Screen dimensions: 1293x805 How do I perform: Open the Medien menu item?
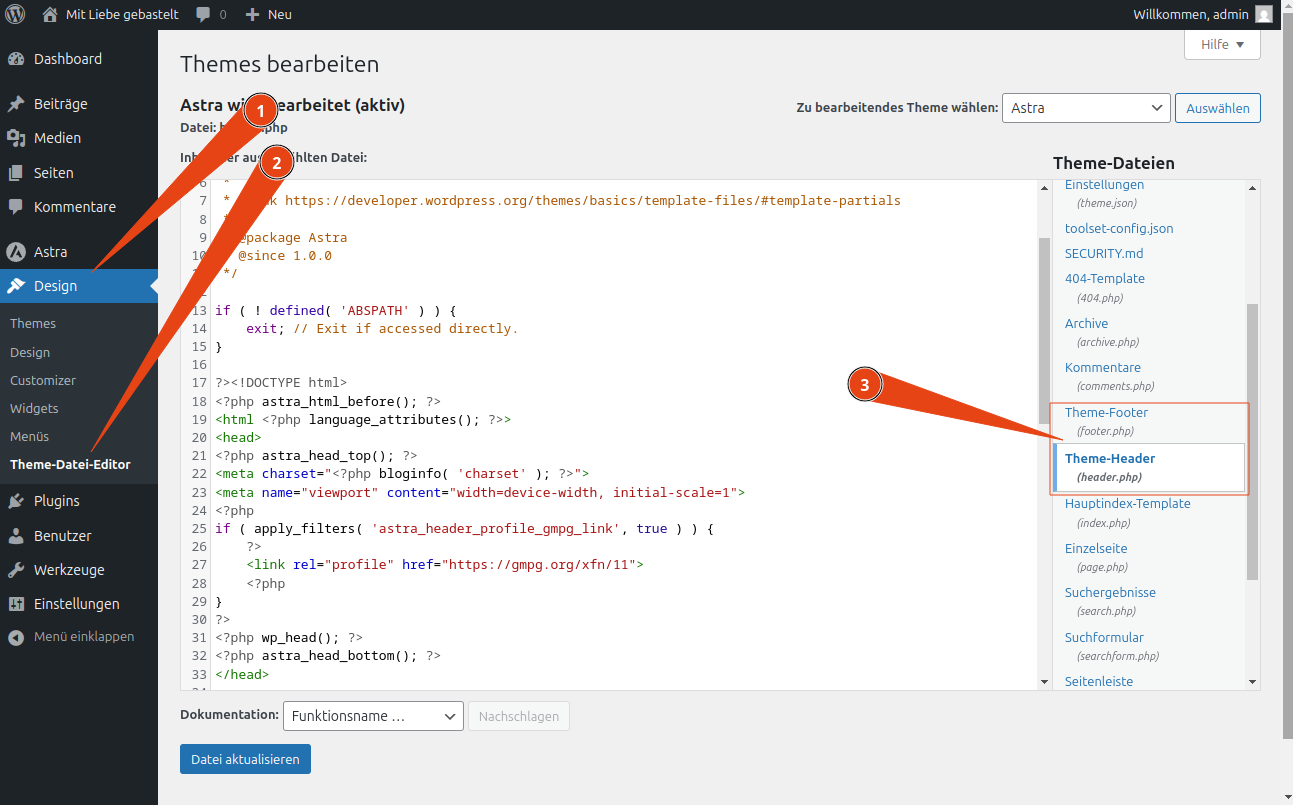(x=79, y=138)
